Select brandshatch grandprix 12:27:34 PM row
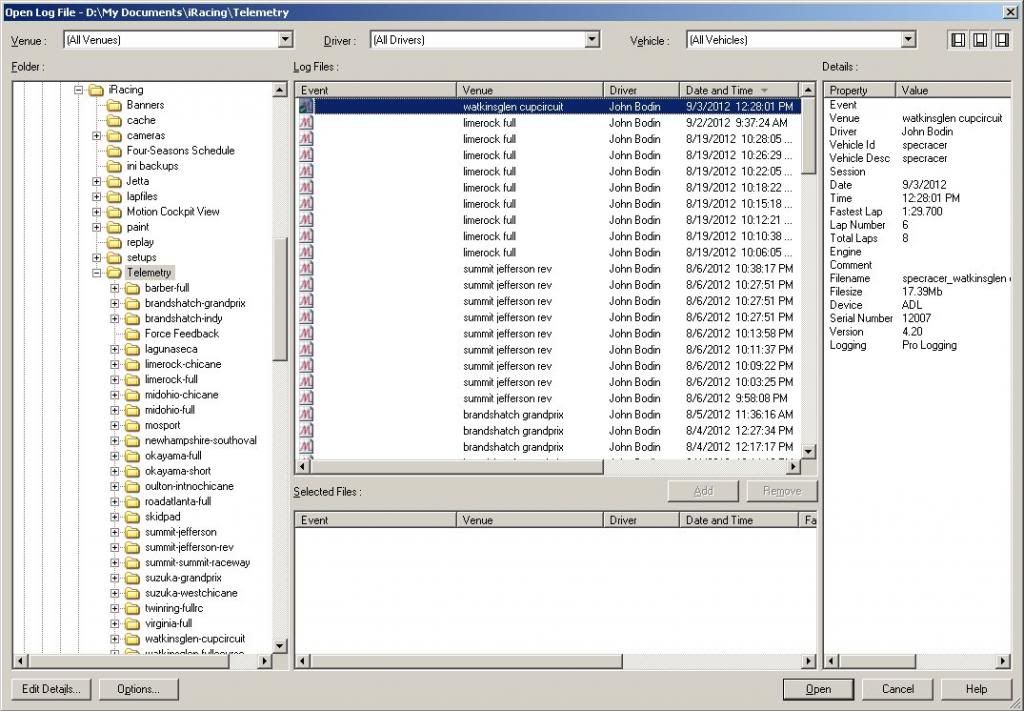 point(549,430)
